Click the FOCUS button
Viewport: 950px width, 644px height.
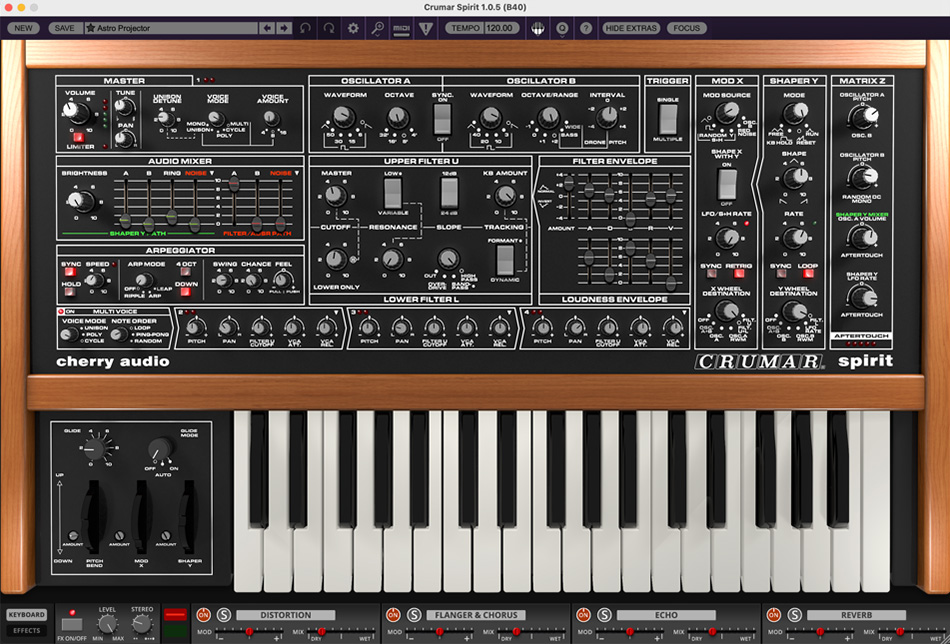tap(686, 28)
